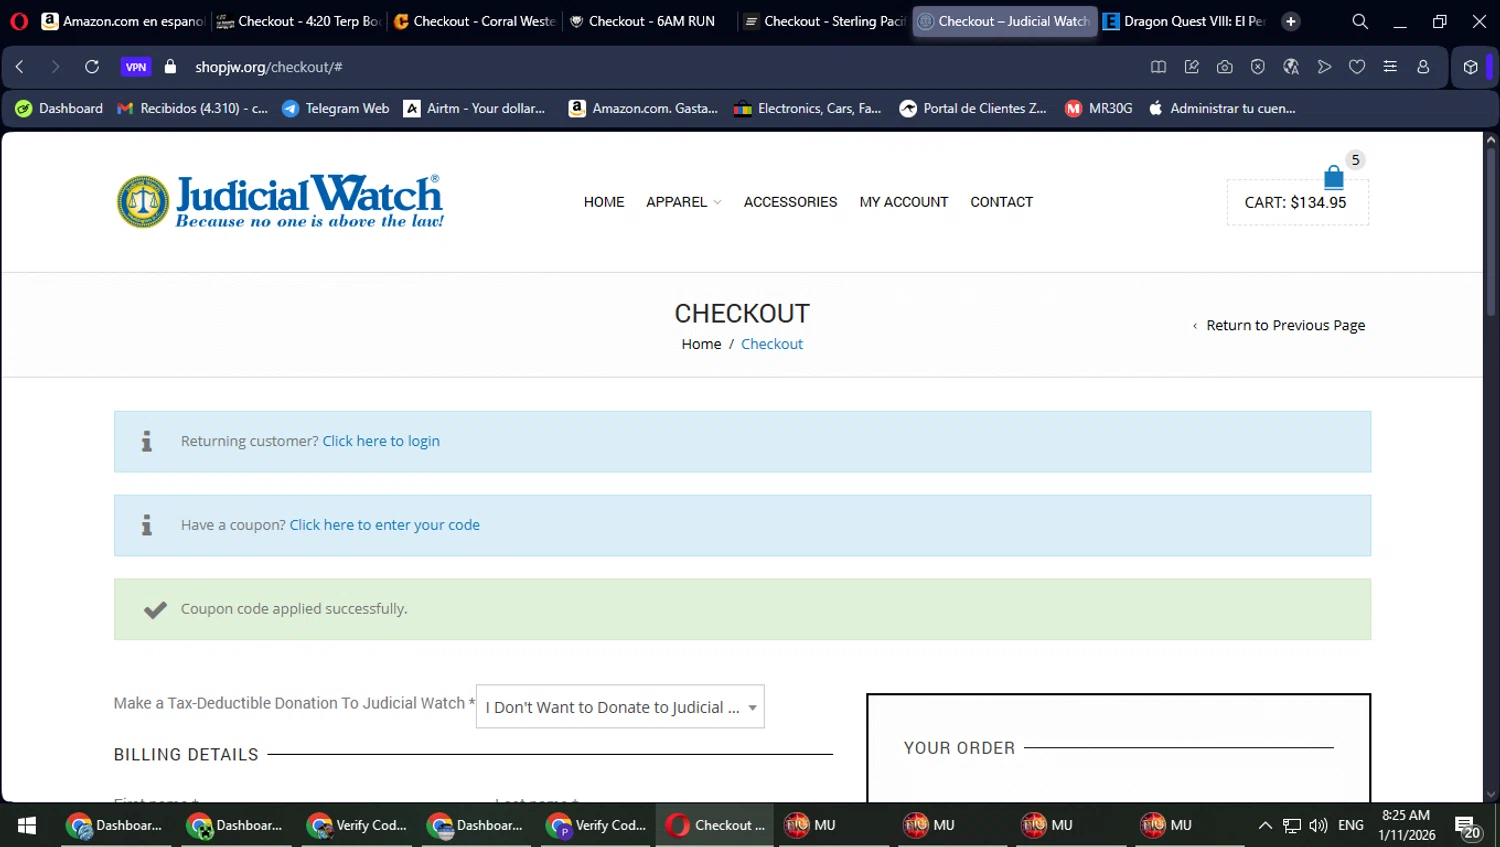Viewport: 1500px width, 847px height.
Task: Open the ad blocker shield icon
Action: tap(1258, 67)
